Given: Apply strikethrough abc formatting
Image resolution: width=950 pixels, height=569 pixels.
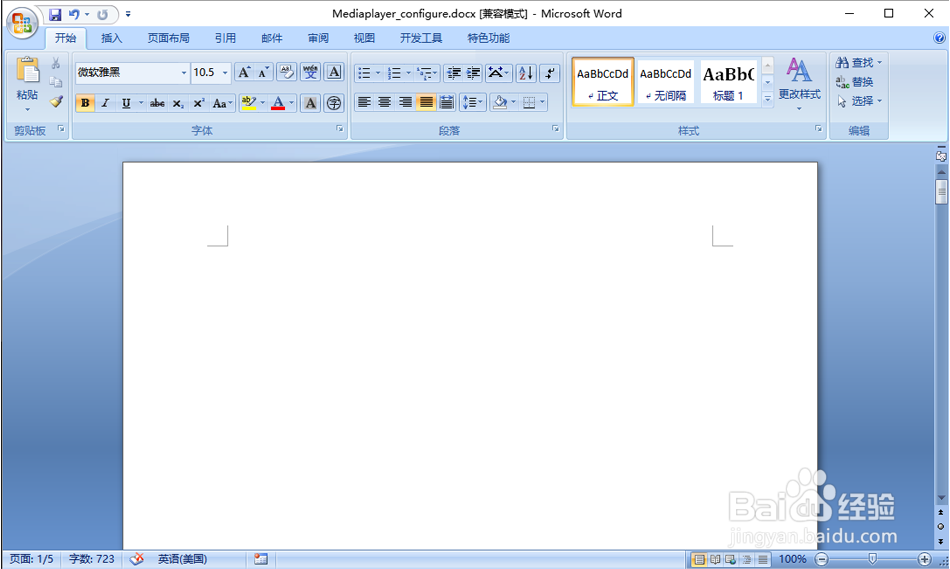Looking at the screenshot, I should (x=157, y=103).
